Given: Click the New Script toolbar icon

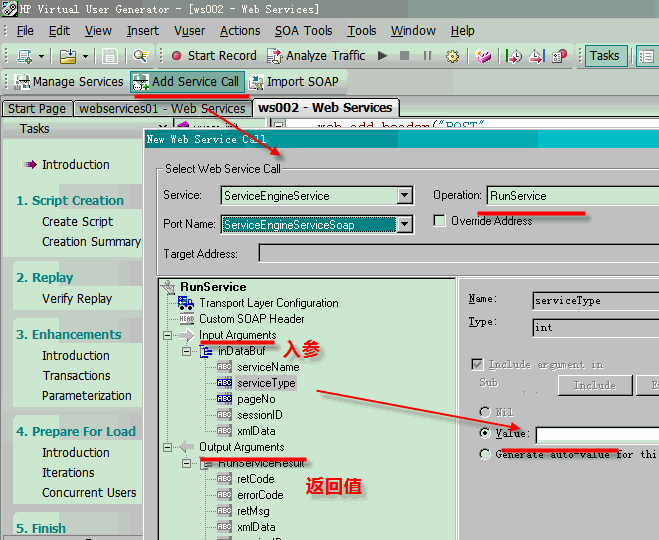Looking at the screenshot, I should tap(24, 56).
